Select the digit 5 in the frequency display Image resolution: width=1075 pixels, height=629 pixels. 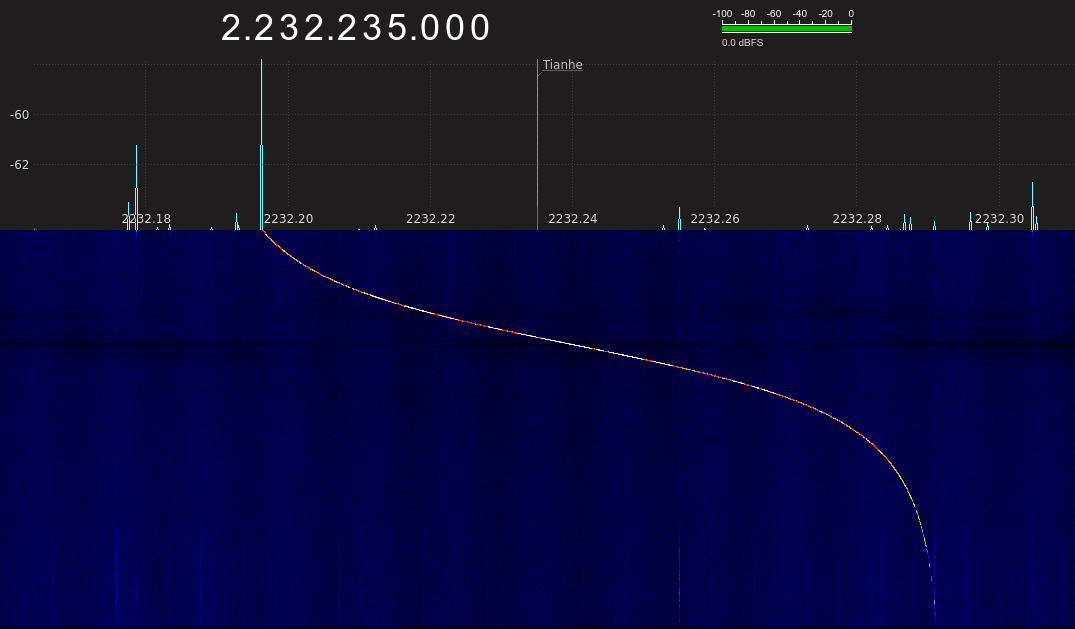point(397,28)
